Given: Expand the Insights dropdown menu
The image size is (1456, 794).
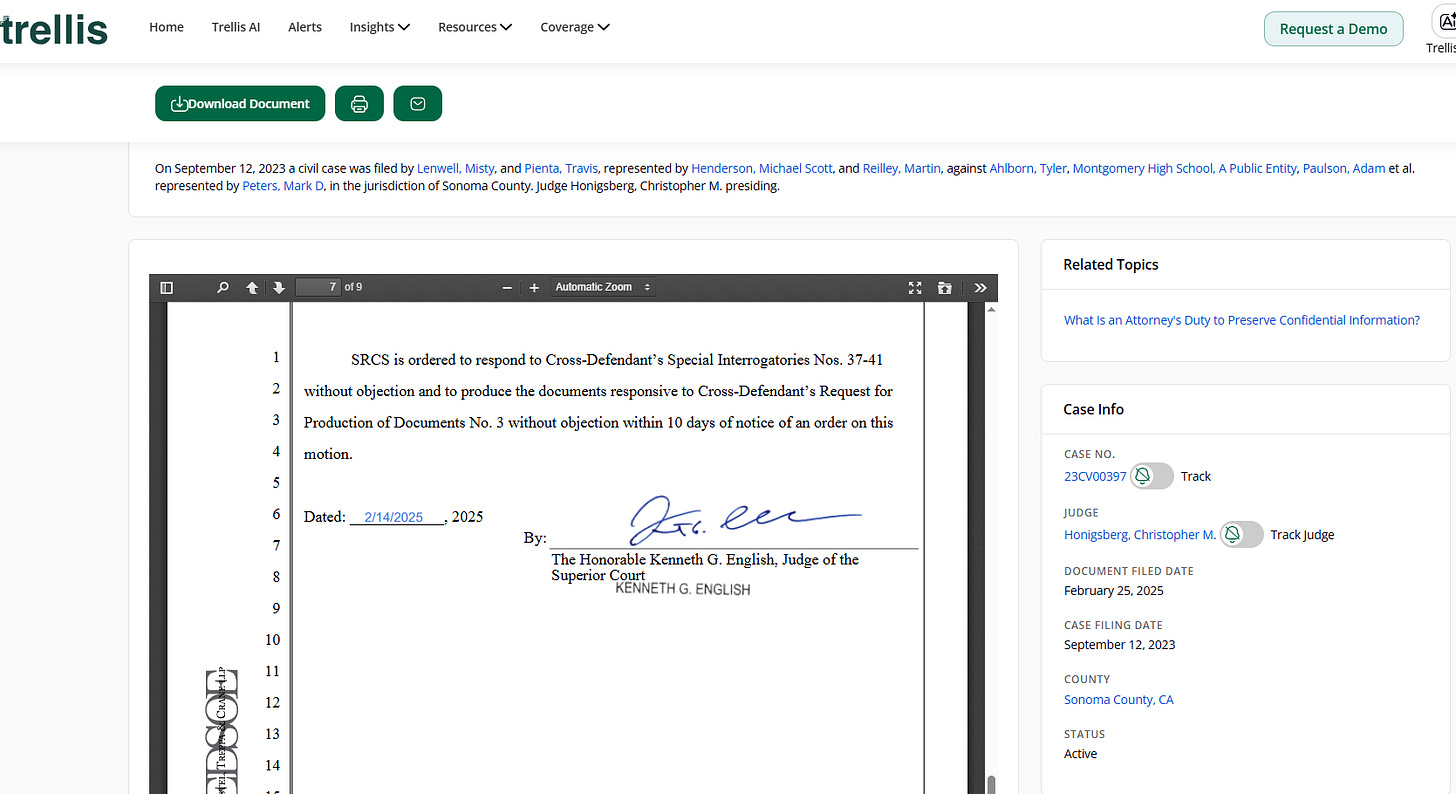Looking at the screenshot, I should click(x=380, y=27).
